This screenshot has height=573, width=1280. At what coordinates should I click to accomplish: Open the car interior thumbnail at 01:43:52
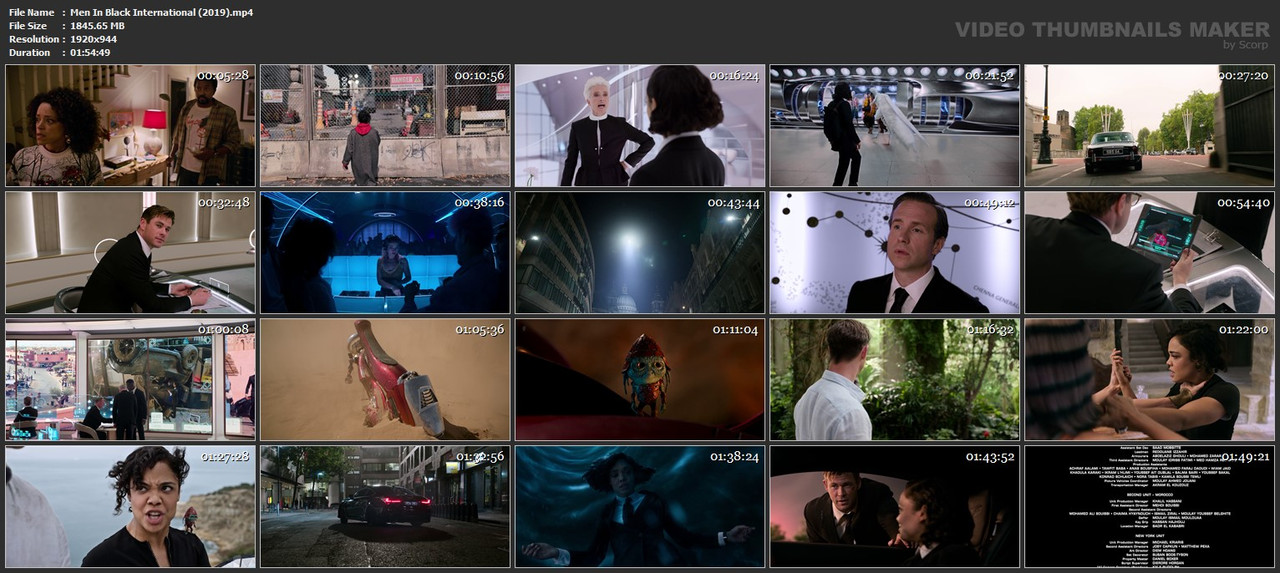tap(895, 507)
